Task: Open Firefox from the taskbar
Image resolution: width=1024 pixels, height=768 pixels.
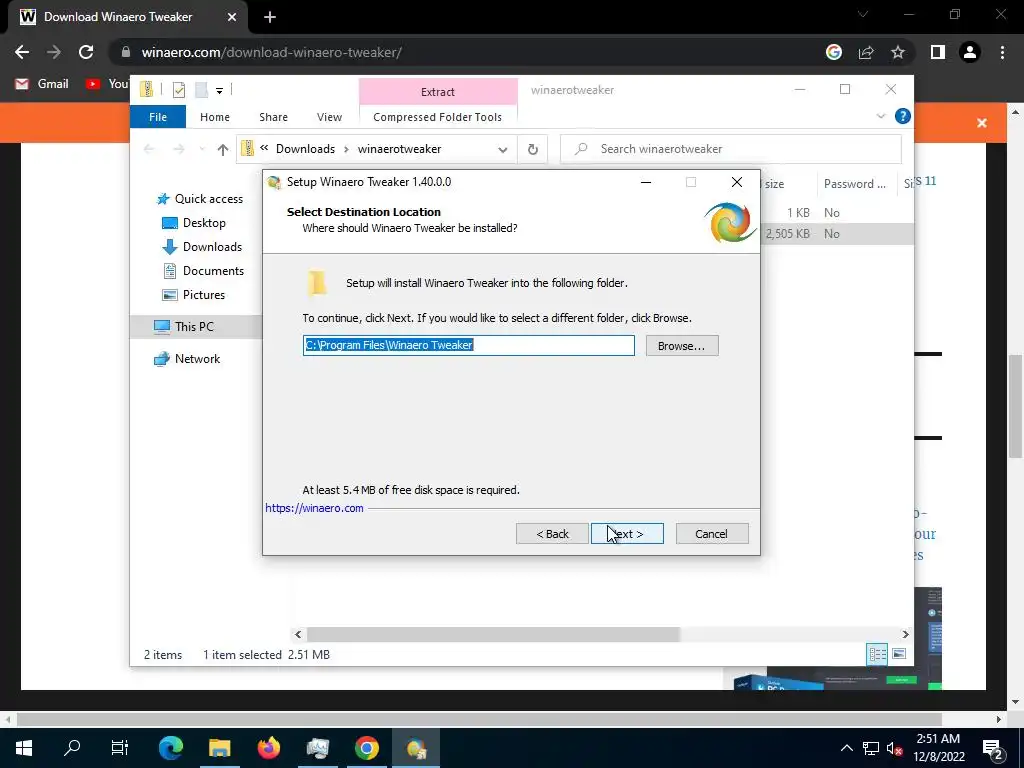Action: pos(268,748)
